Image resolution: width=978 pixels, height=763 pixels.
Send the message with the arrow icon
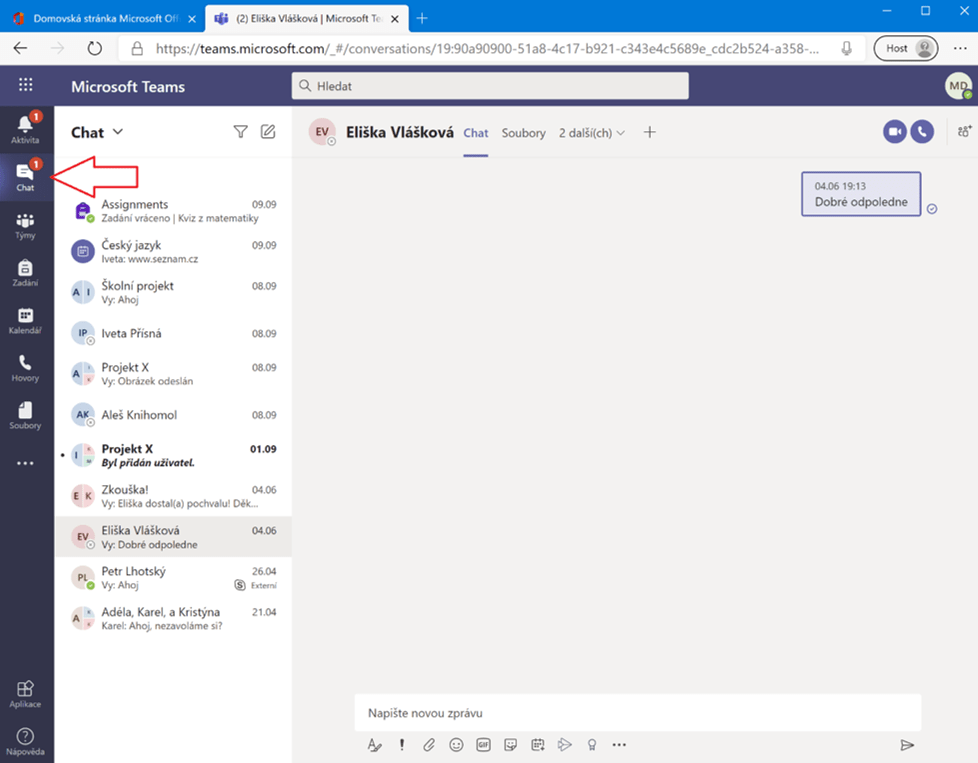click(907, 745)
